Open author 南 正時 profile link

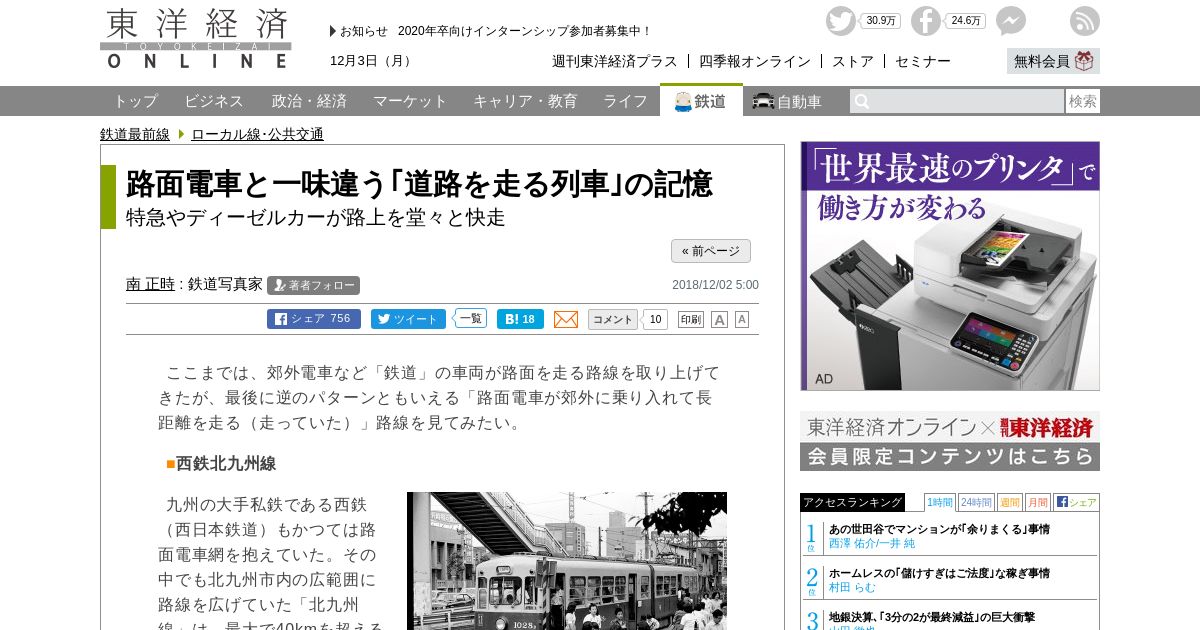(x=150, y=284)
